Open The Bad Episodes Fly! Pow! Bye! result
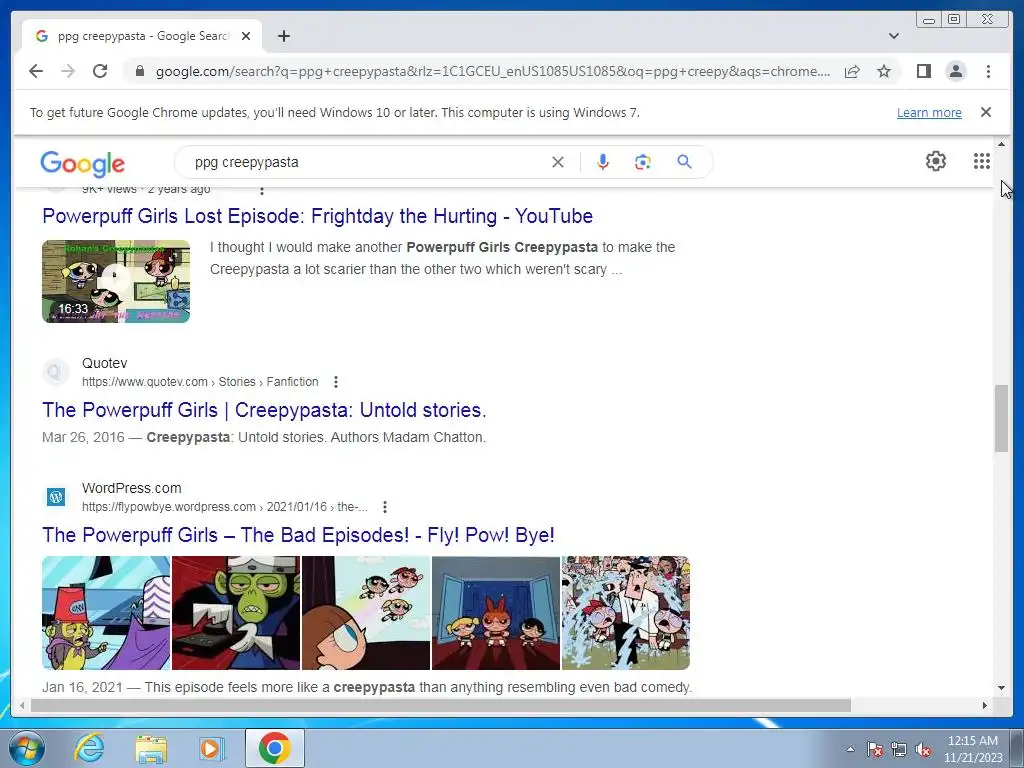 tap(298, 536)
